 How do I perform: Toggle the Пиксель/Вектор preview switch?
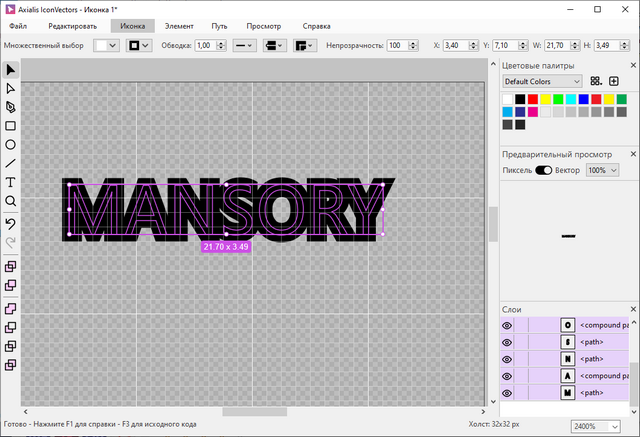coord(543,170)
